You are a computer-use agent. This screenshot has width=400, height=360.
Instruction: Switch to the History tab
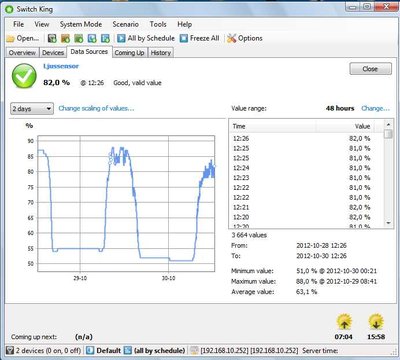pos(161,53)
